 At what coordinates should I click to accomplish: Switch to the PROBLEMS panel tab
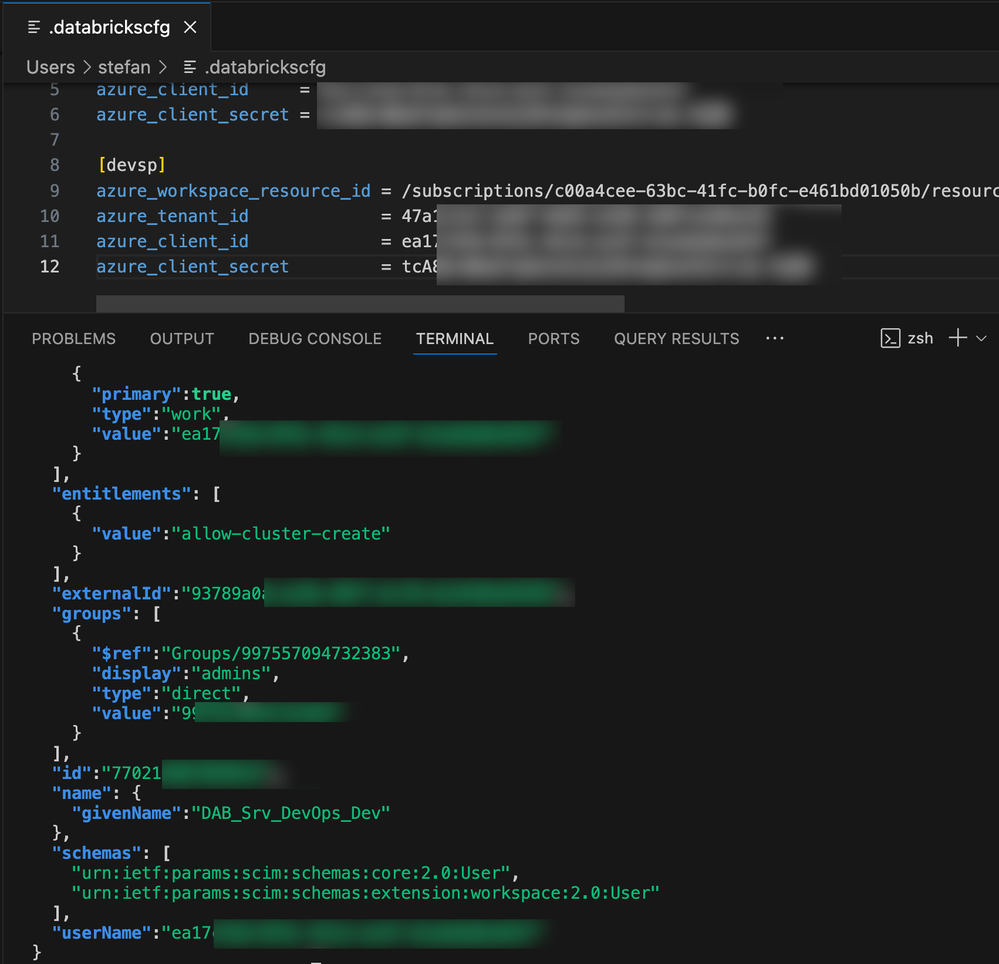coord(73,339)
